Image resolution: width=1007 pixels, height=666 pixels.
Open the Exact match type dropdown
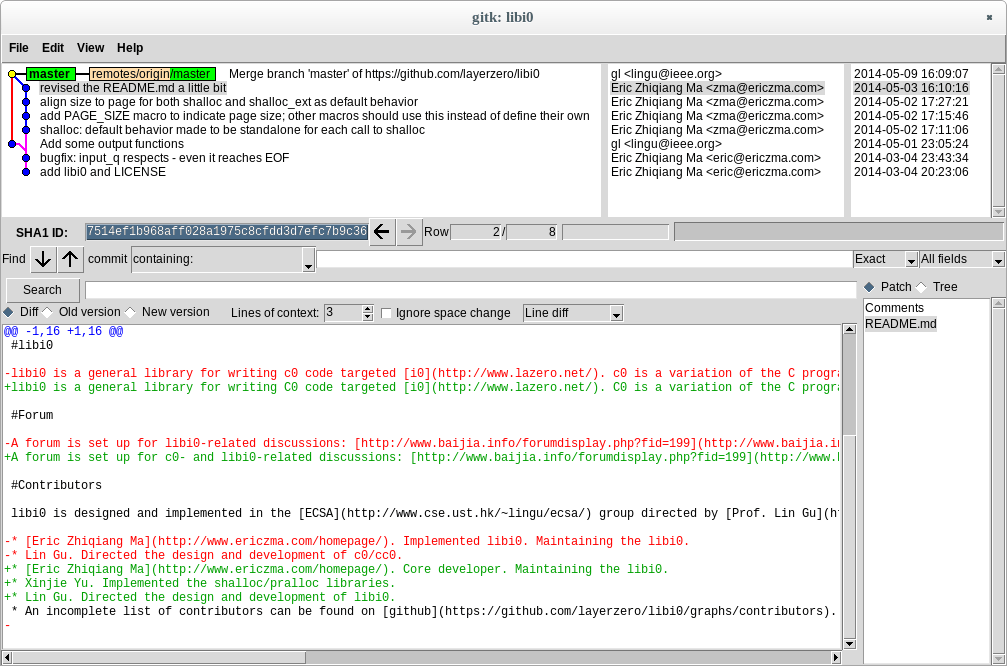pos(911,259)
